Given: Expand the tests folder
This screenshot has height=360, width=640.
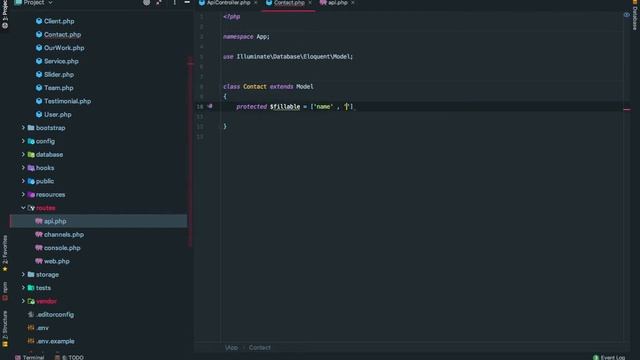Looking at the screenshot, I should pos(23,288).
